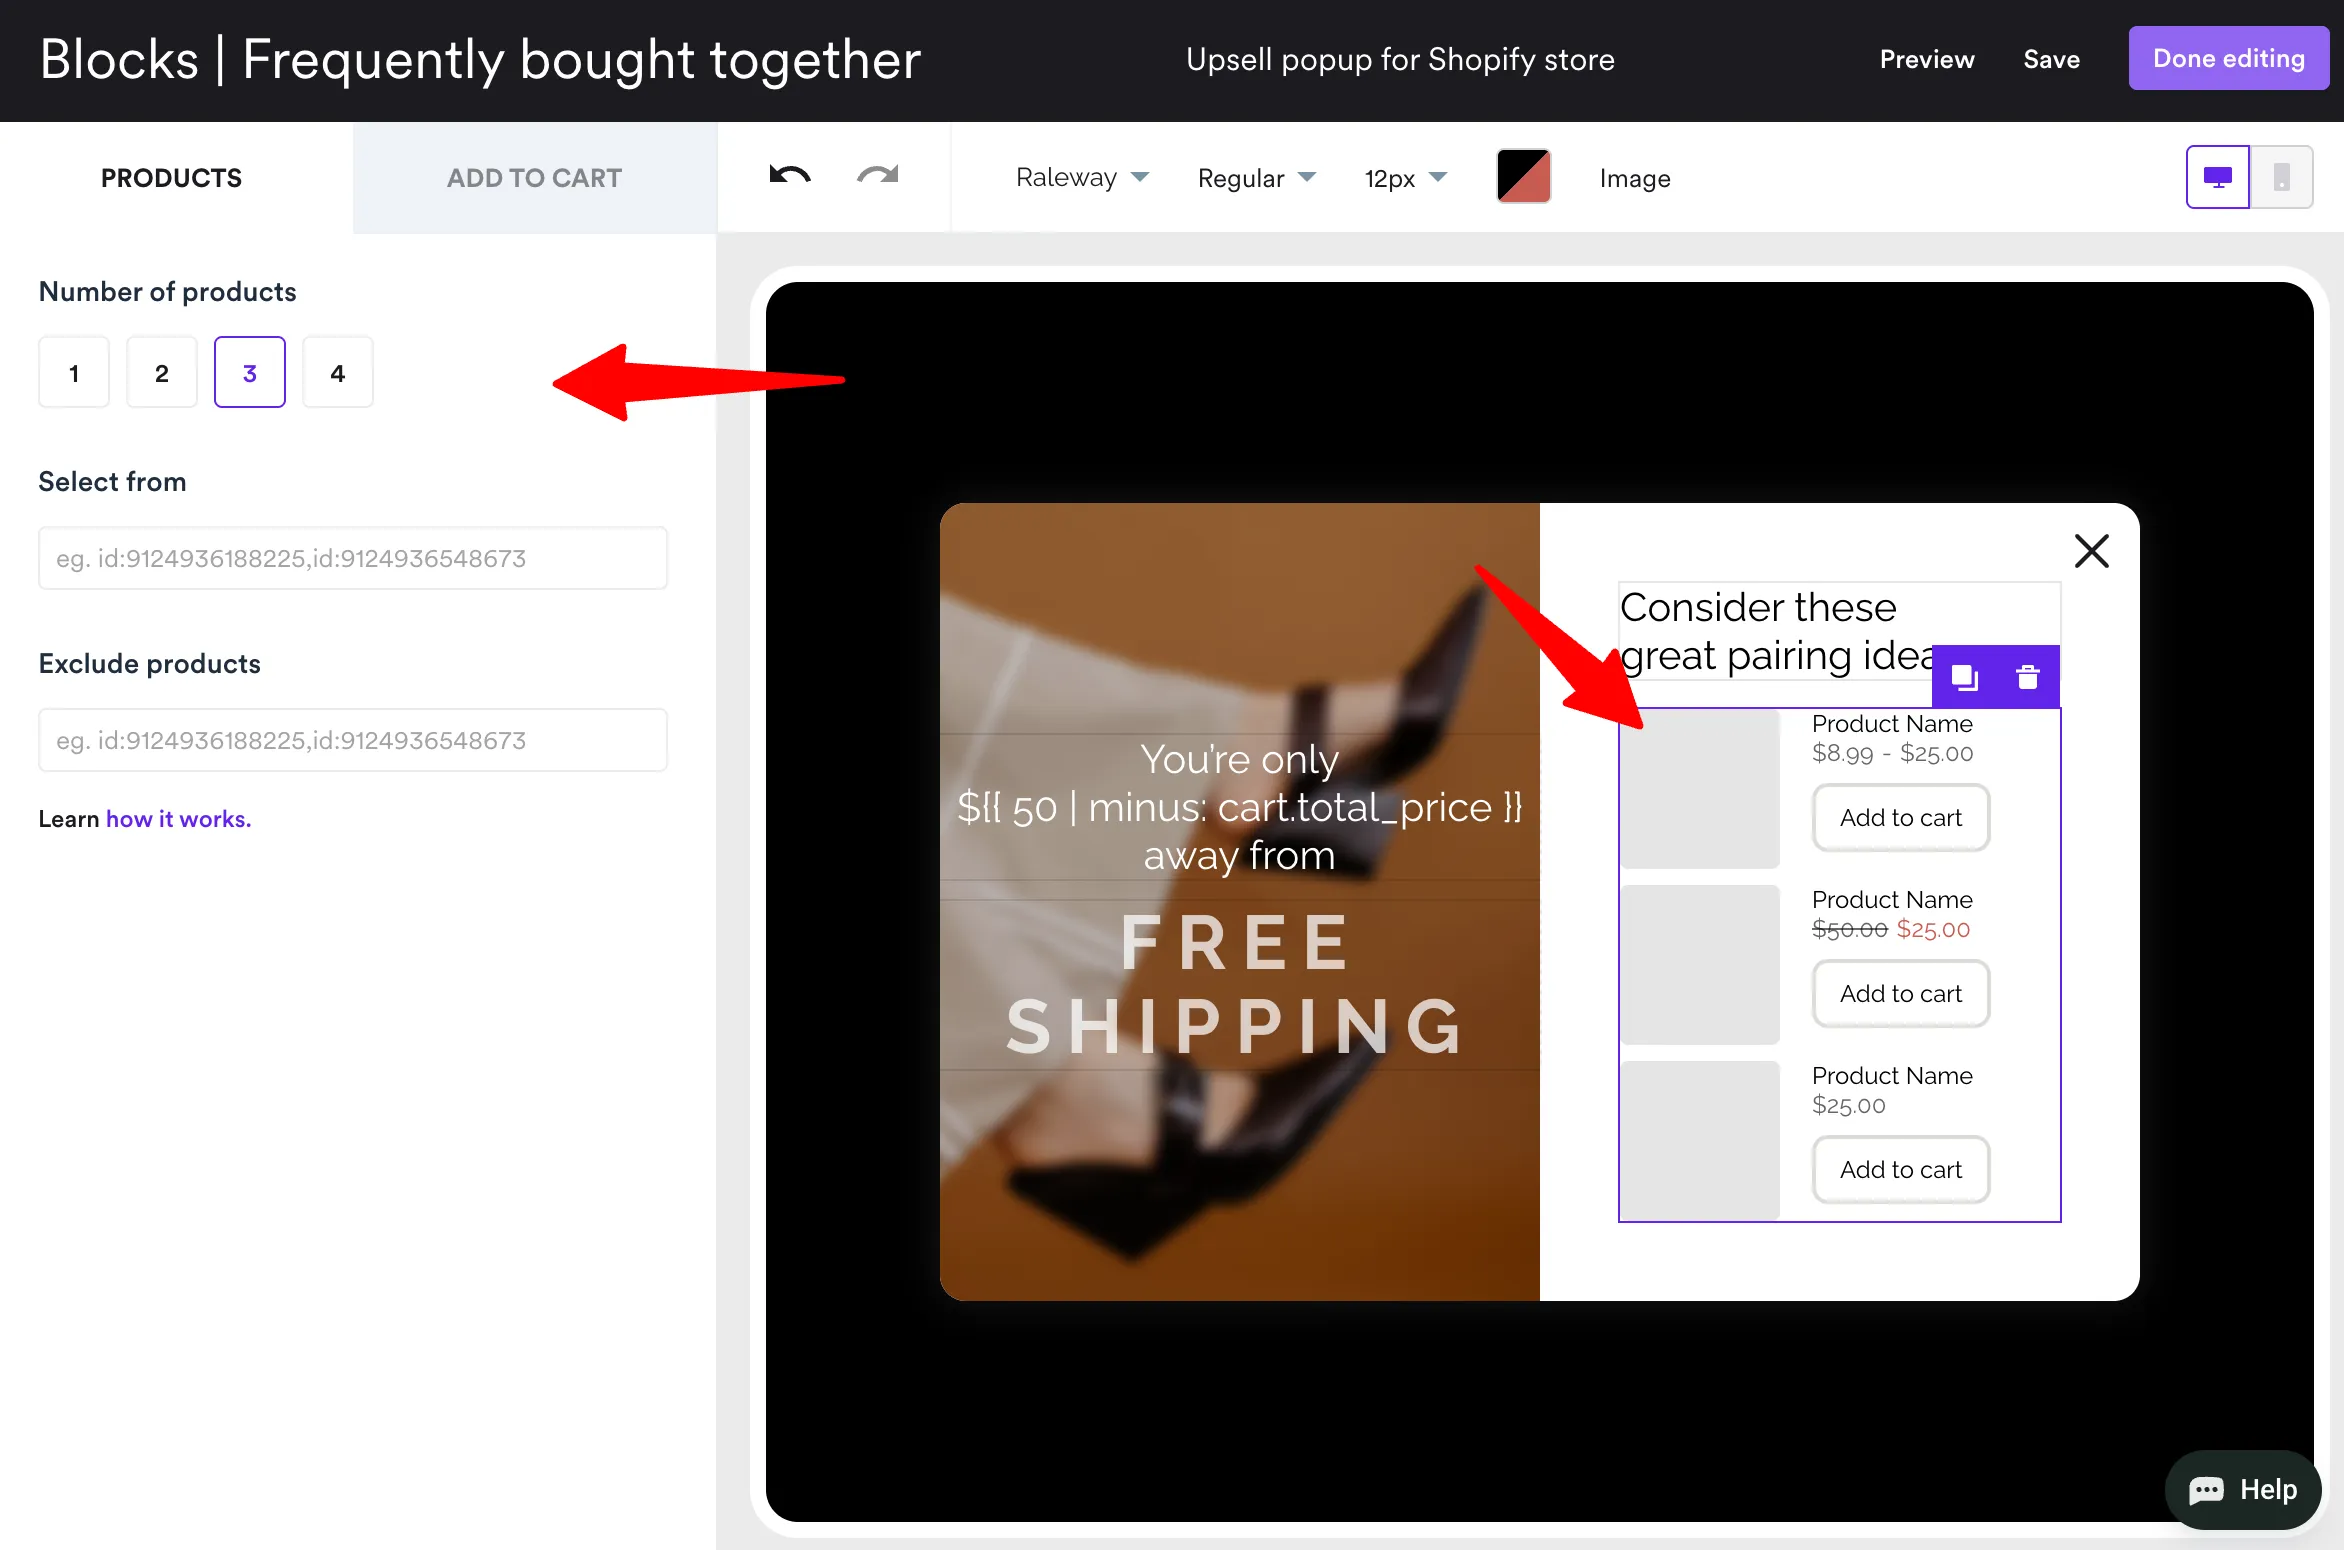Open the font weight dropdown showing Regular
The width and height of the screenshot is (2344, 1550).
[x=1257, y=177]
